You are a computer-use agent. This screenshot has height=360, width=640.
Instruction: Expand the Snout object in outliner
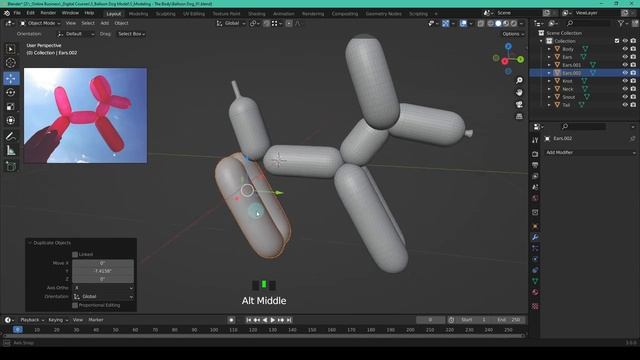[549, 97]
